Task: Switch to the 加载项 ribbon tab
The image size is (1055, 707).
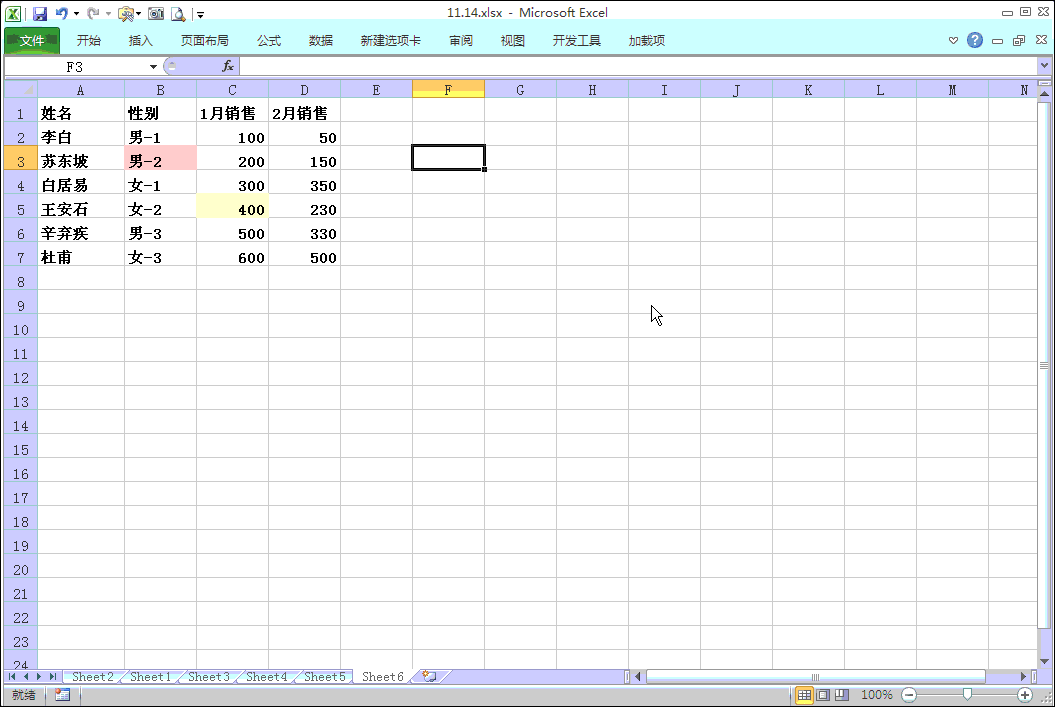Action: coord(647,40)
